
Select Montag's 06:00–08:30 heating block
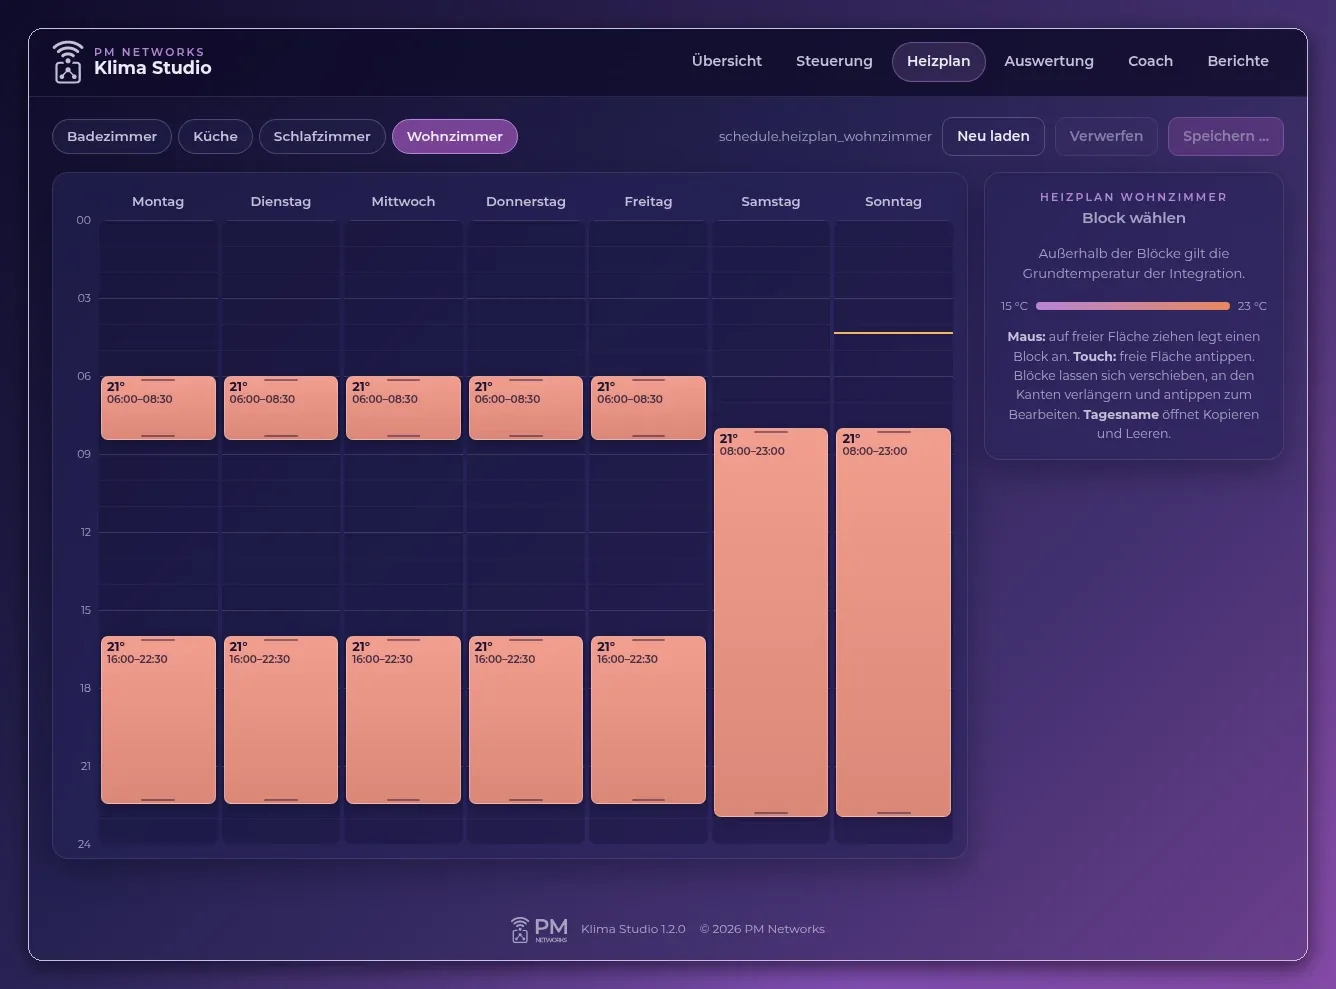tap(158, 408)
